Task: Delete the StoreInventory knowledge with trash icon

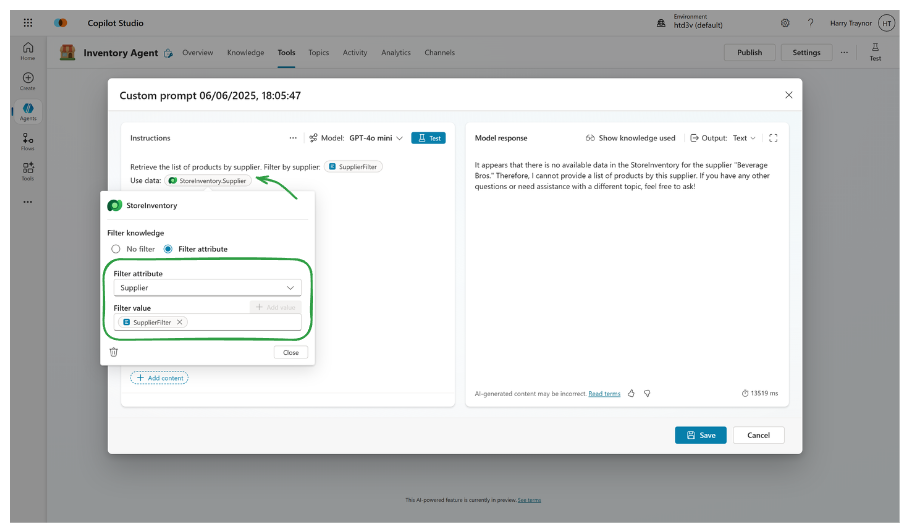Action: 114,352
